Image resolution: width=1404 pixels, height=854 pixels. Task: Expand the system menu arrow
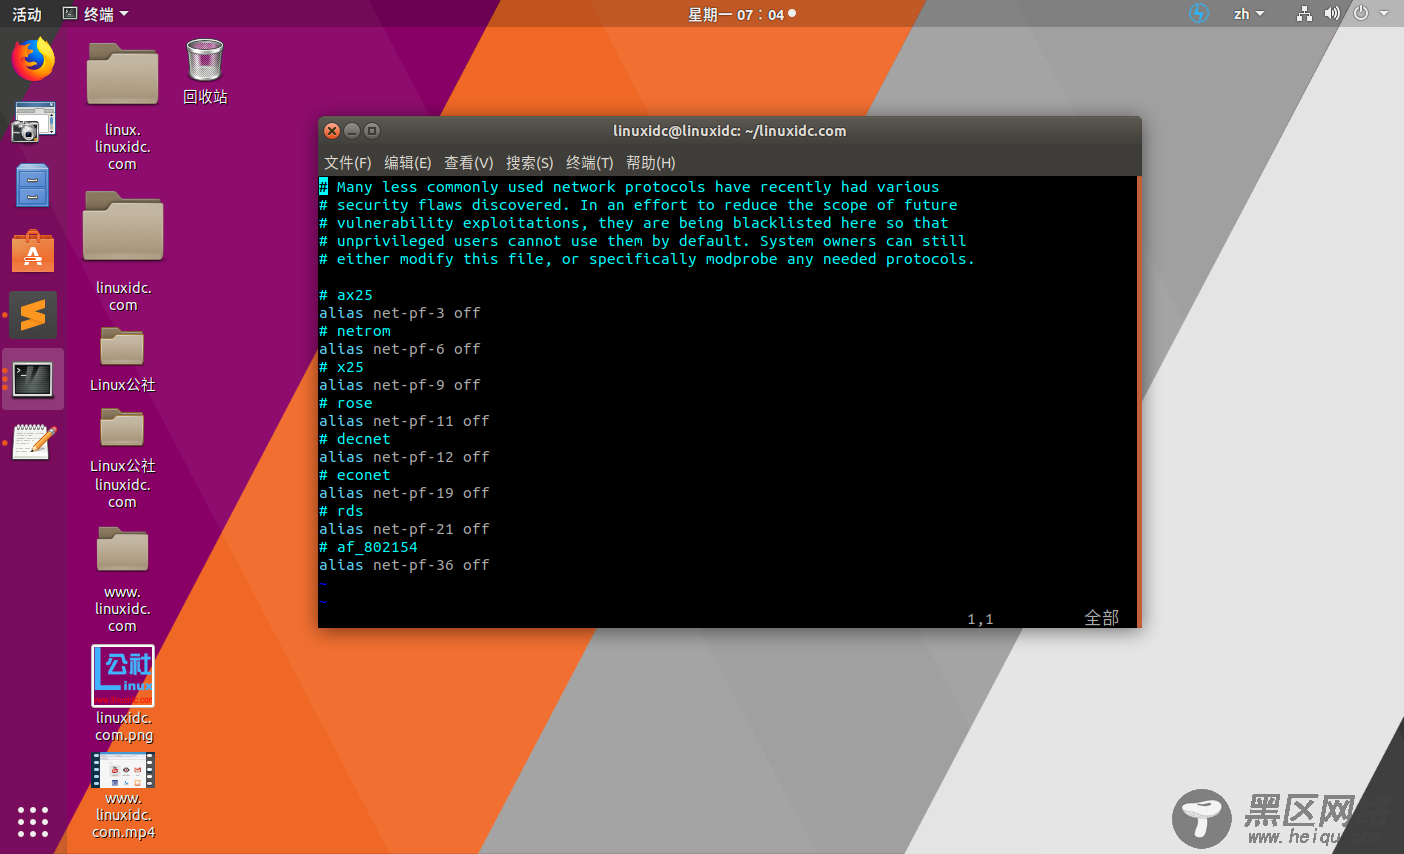coord(1385,14)
